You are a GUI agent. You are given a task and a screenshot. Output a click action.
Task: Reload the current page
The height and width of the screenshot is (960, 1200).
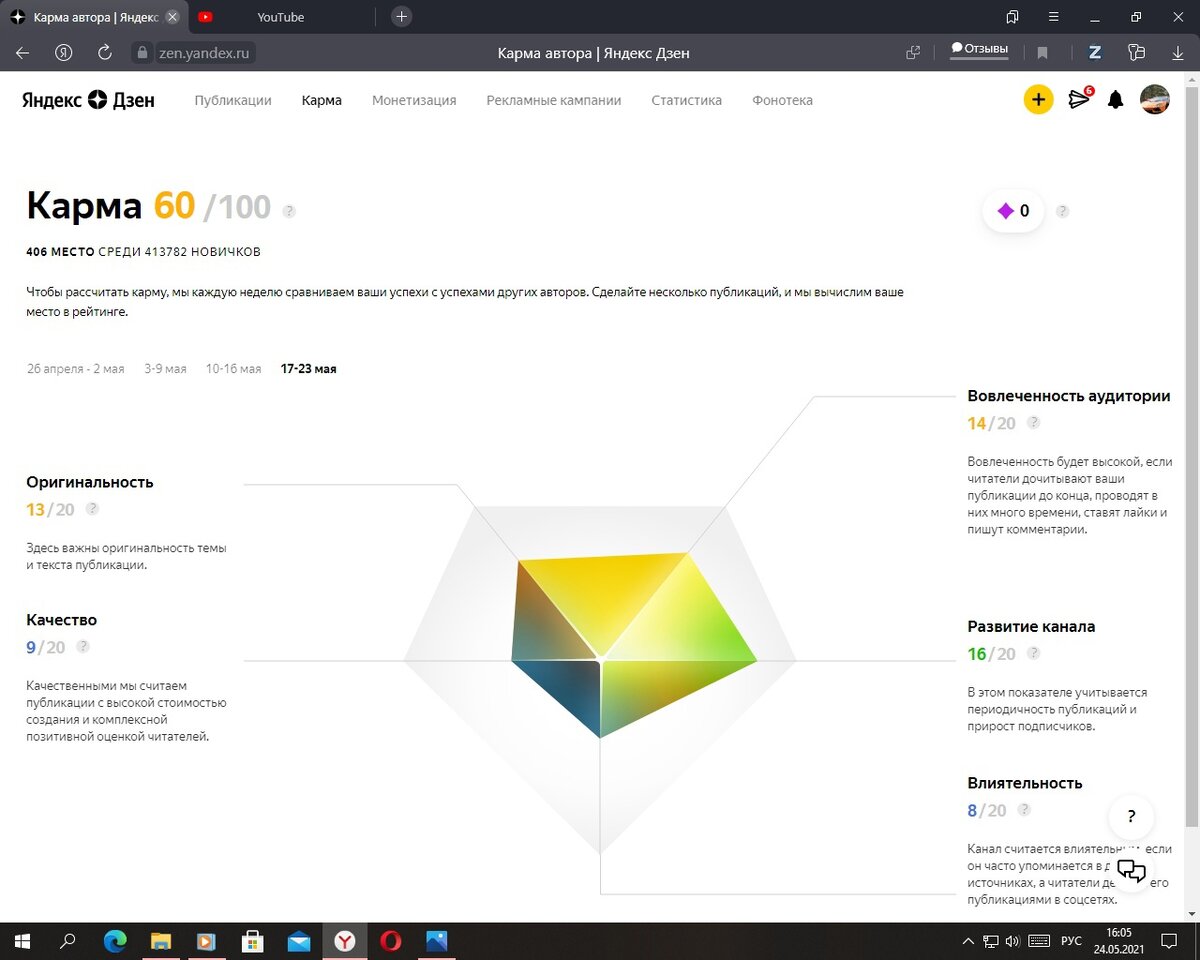click(105, 53)
